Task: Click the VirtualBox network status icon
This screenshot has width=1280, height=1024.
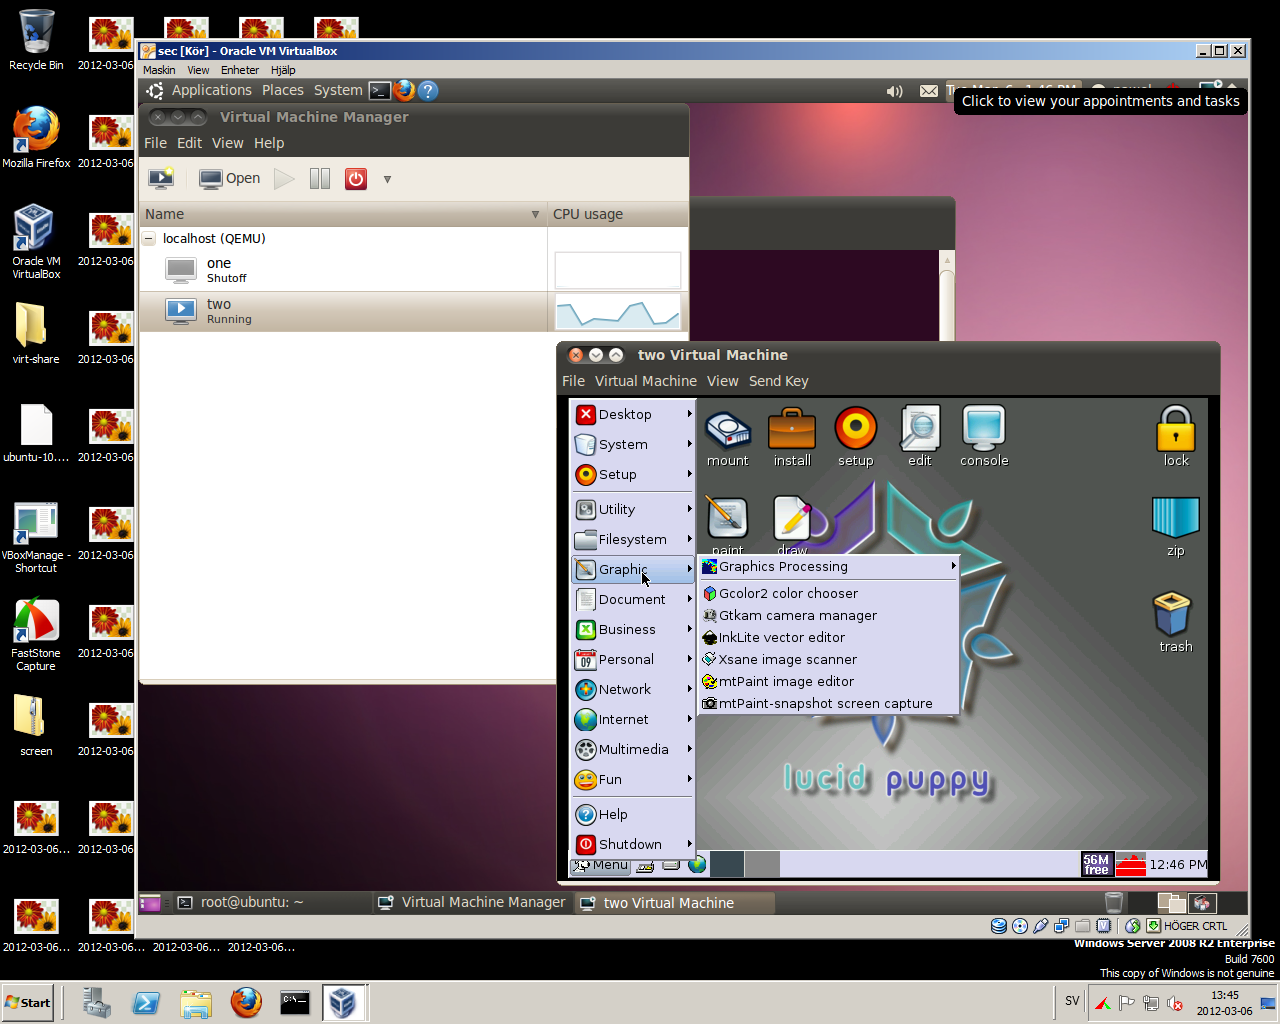Action: pyautogui.click(x=1062, y=926)
